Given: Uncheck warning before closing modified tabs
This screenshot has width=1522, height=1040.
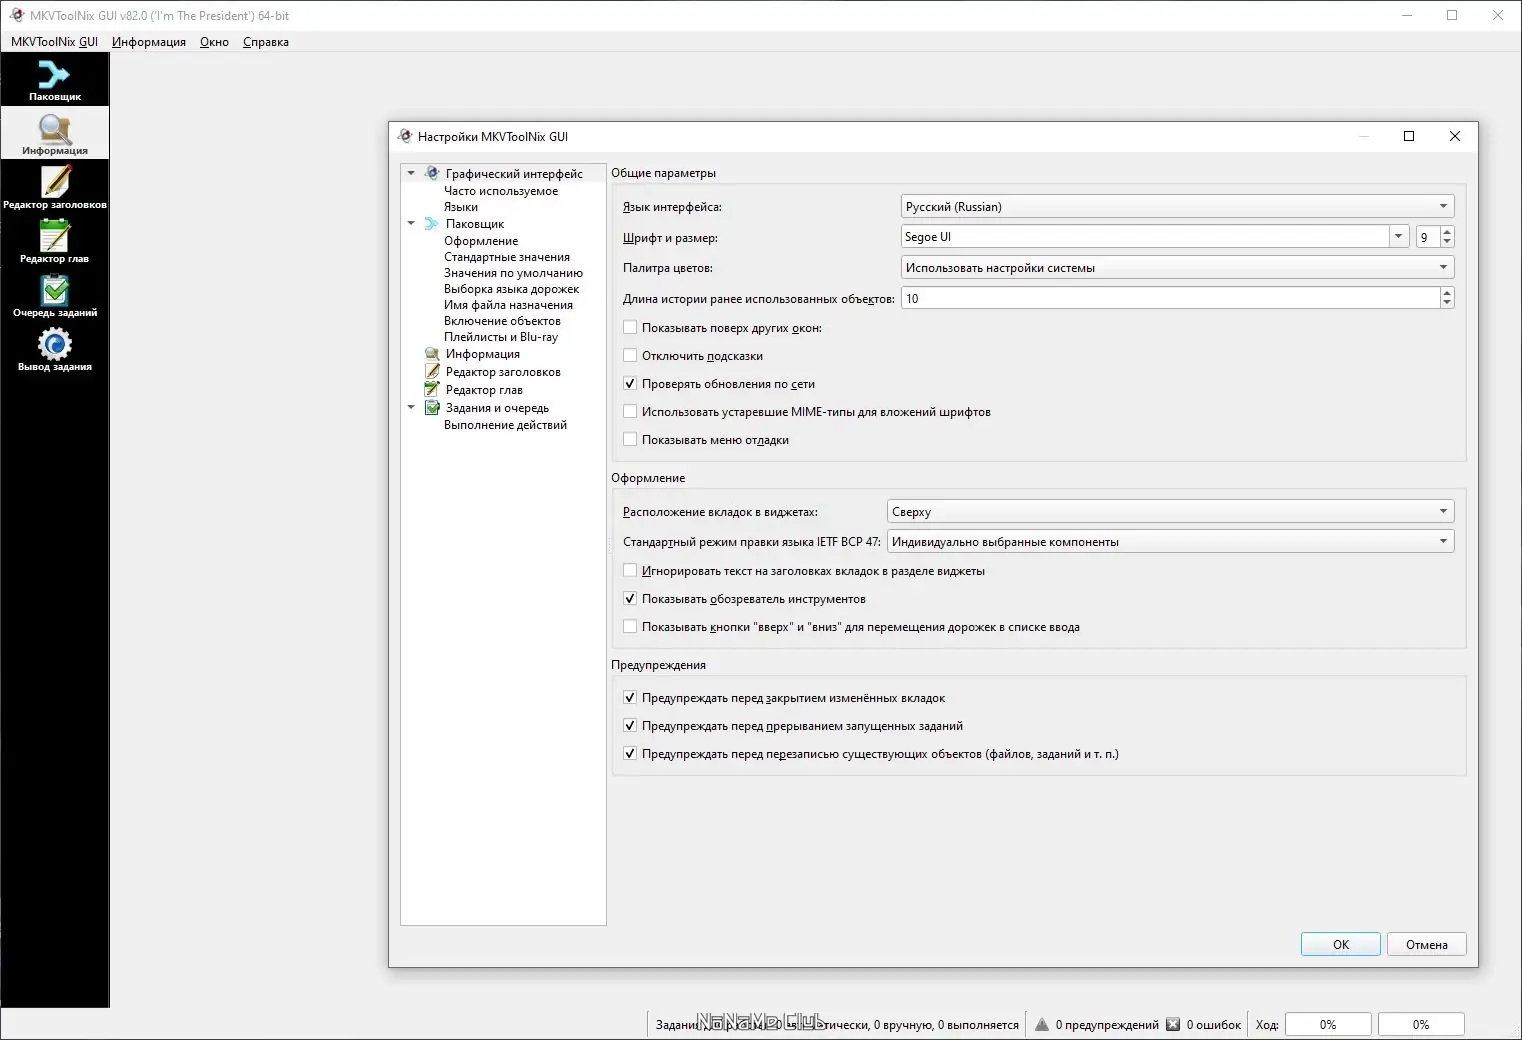Looking at the screenshot, I should pos(630,697).
